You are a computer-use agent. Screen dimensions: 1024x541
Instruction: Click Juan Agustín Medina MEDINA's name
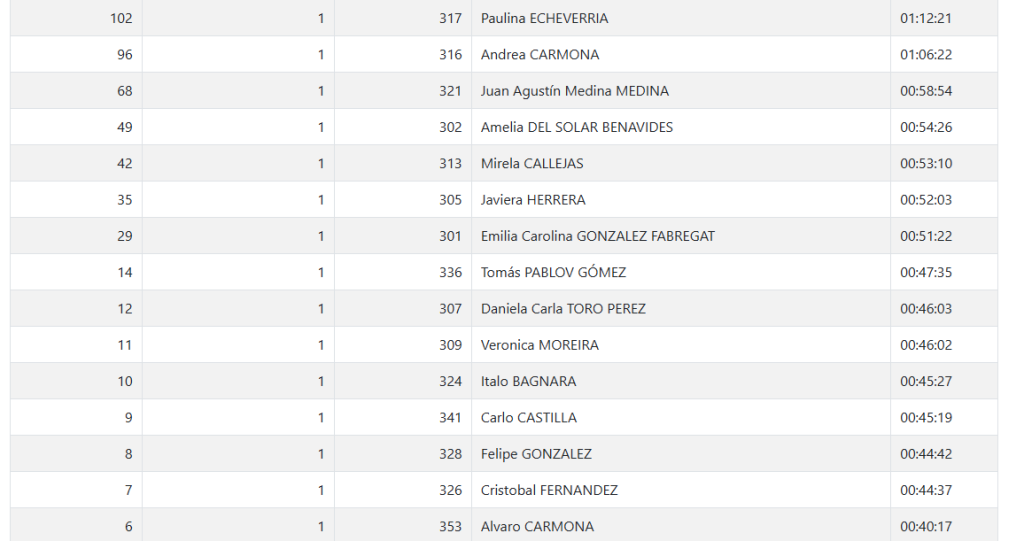[x=575, y=91]
